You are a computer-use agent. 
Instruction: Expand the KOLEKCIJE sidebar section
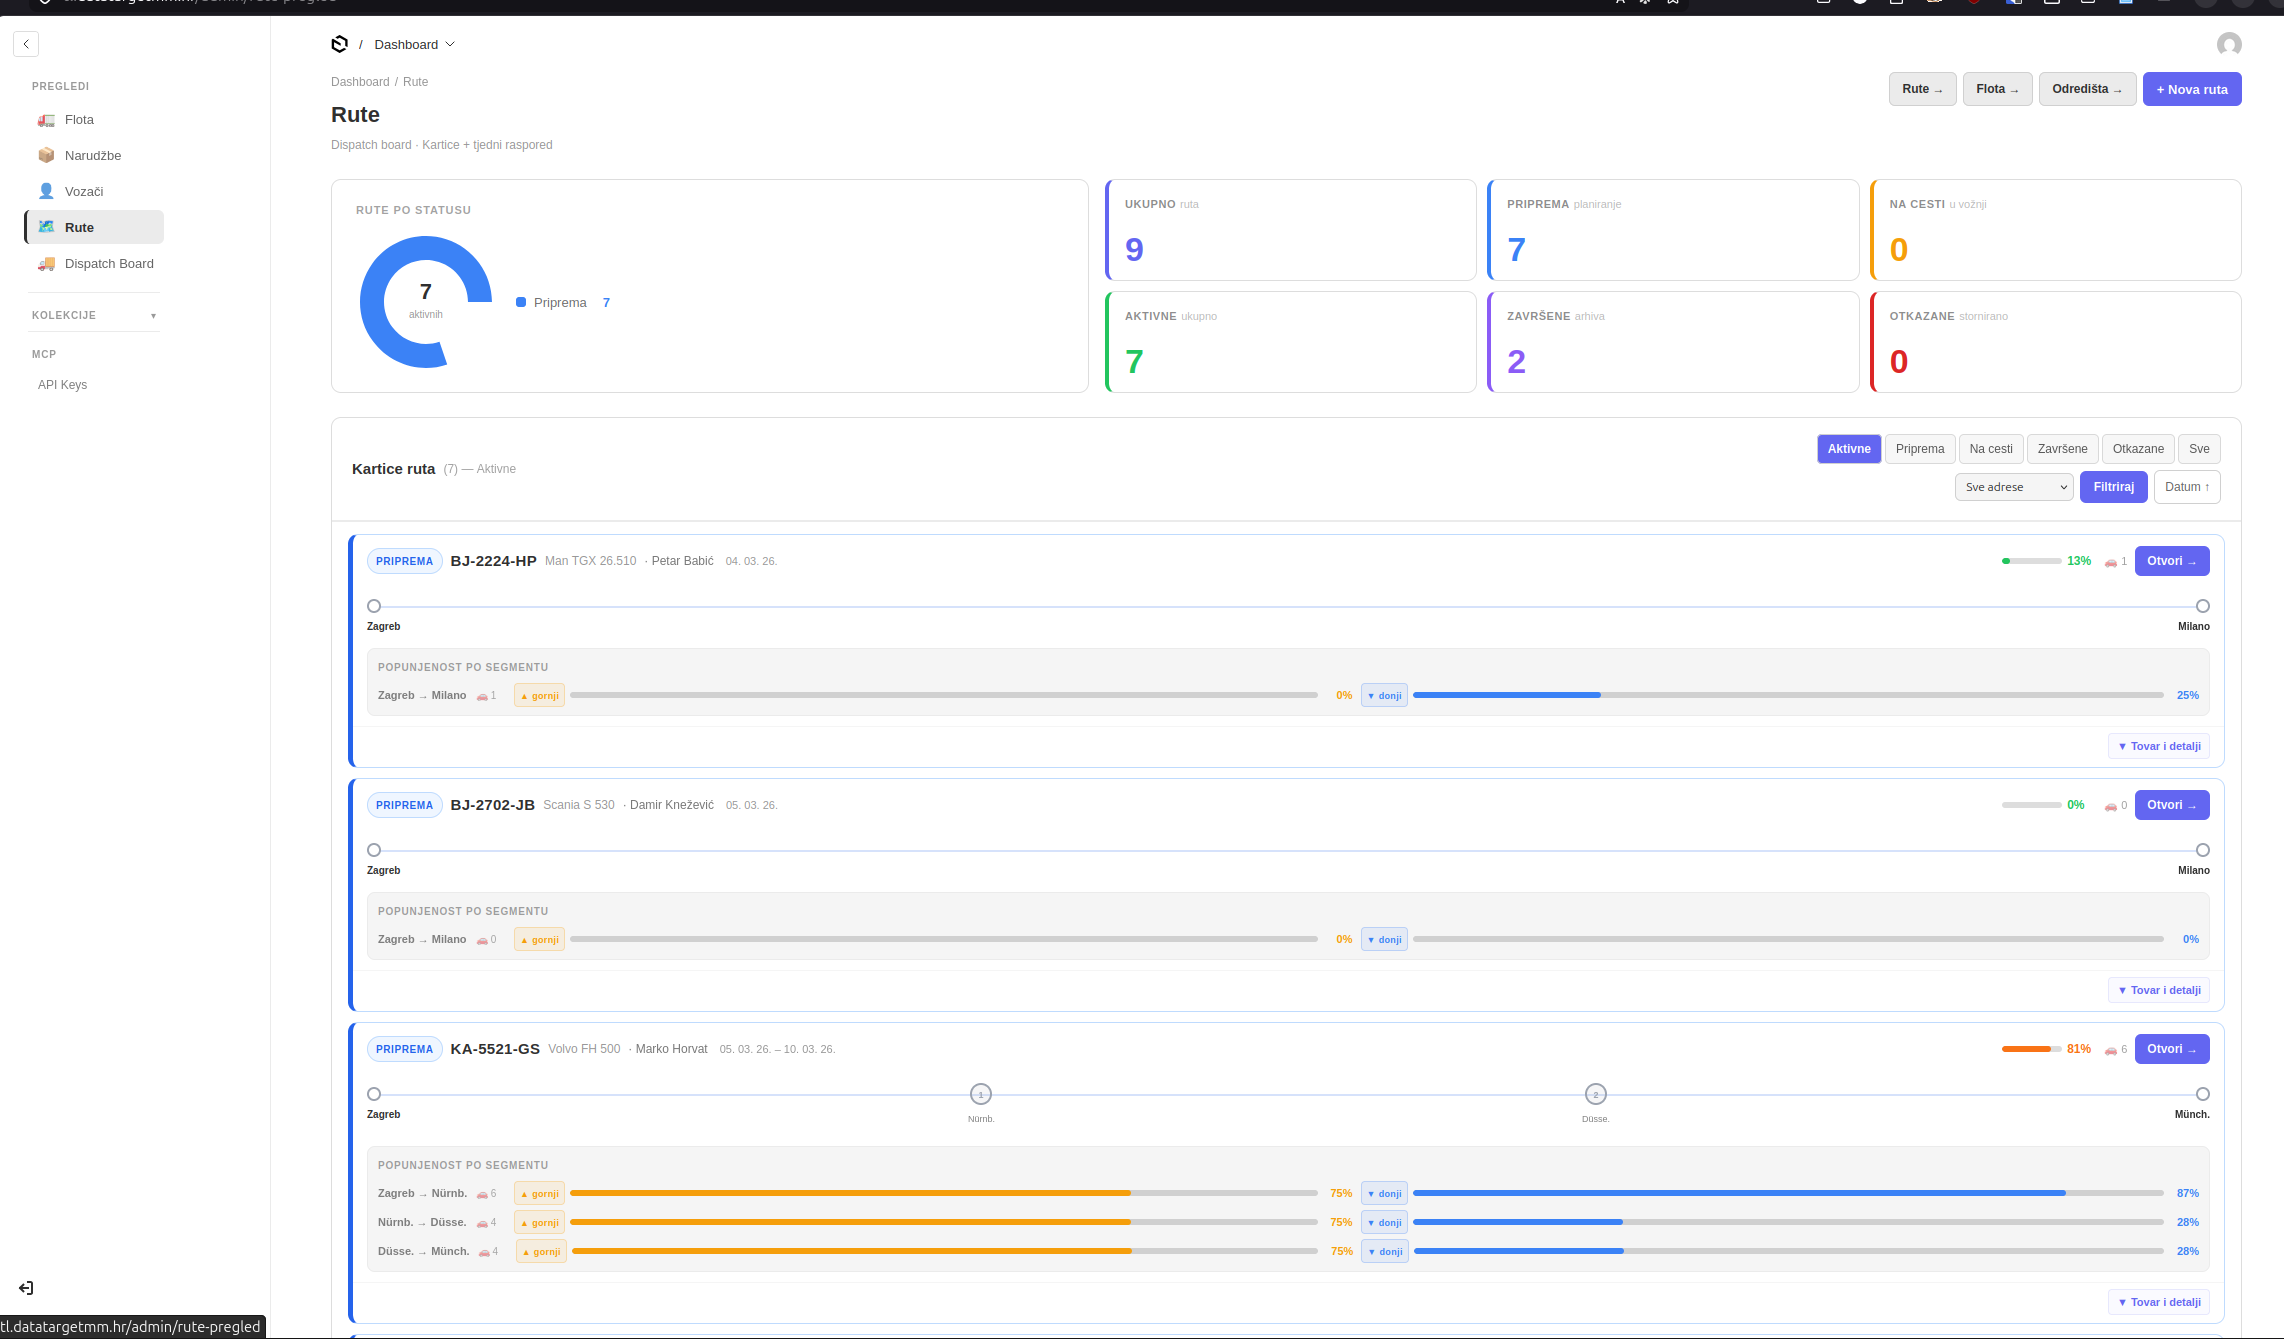tap(94, 315)
